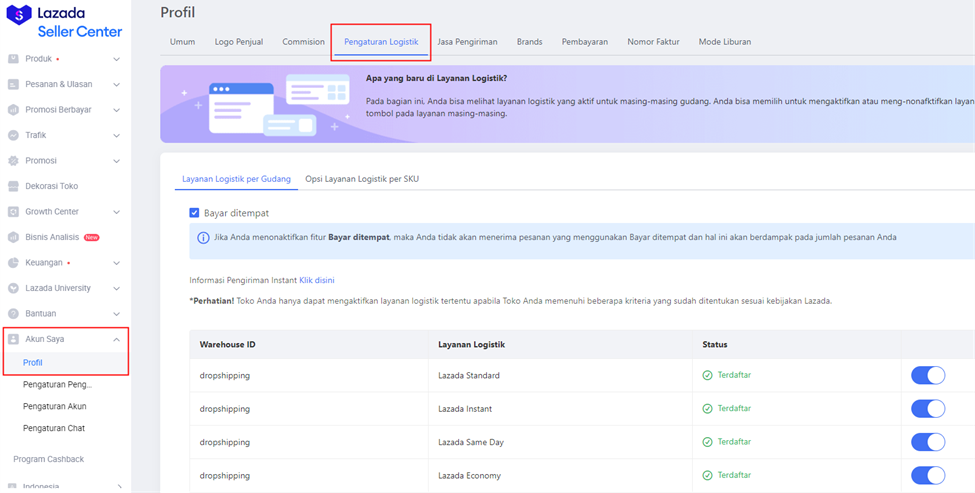Screen dimensions: 975x493
Task: Open Dekorasi Toko menu item
Action: [52, 187]
